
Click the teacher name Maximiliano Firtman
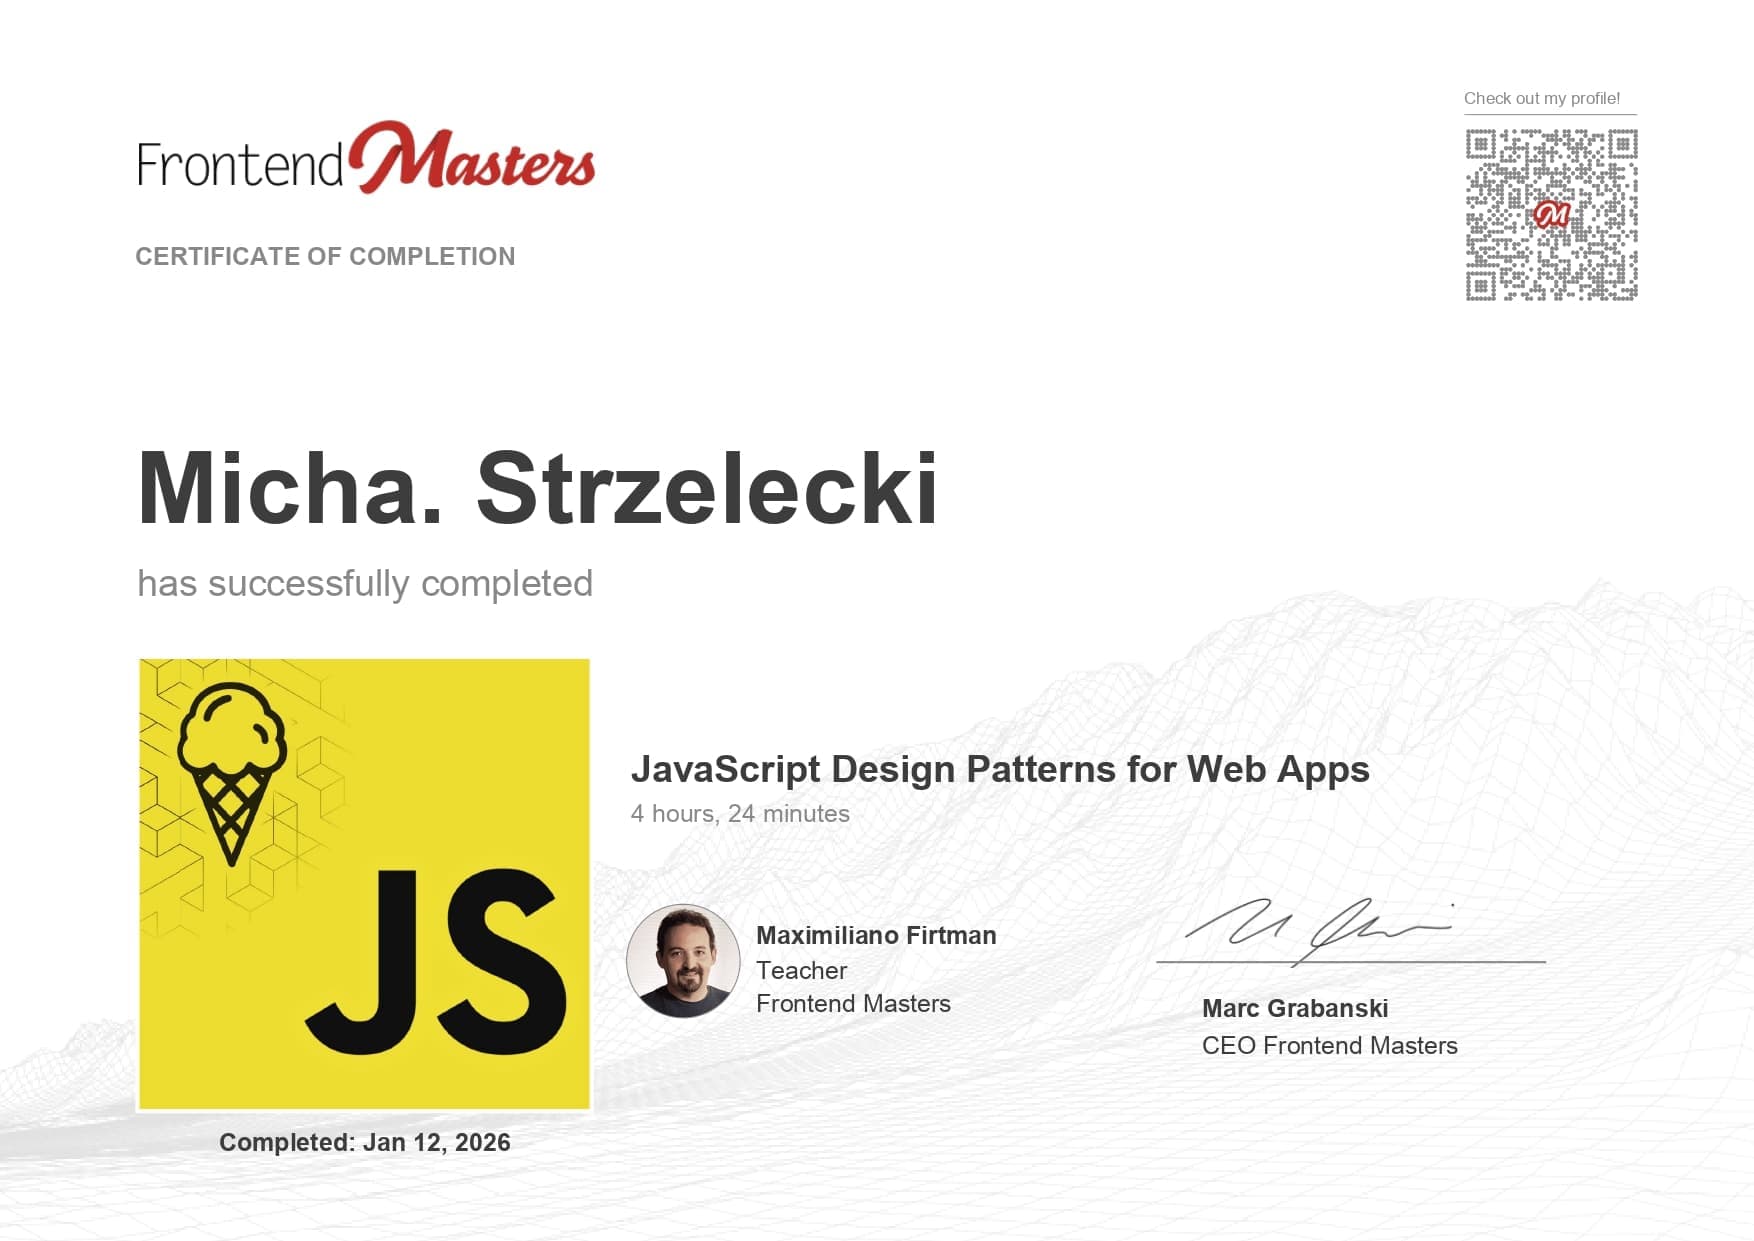pos(876,935)
